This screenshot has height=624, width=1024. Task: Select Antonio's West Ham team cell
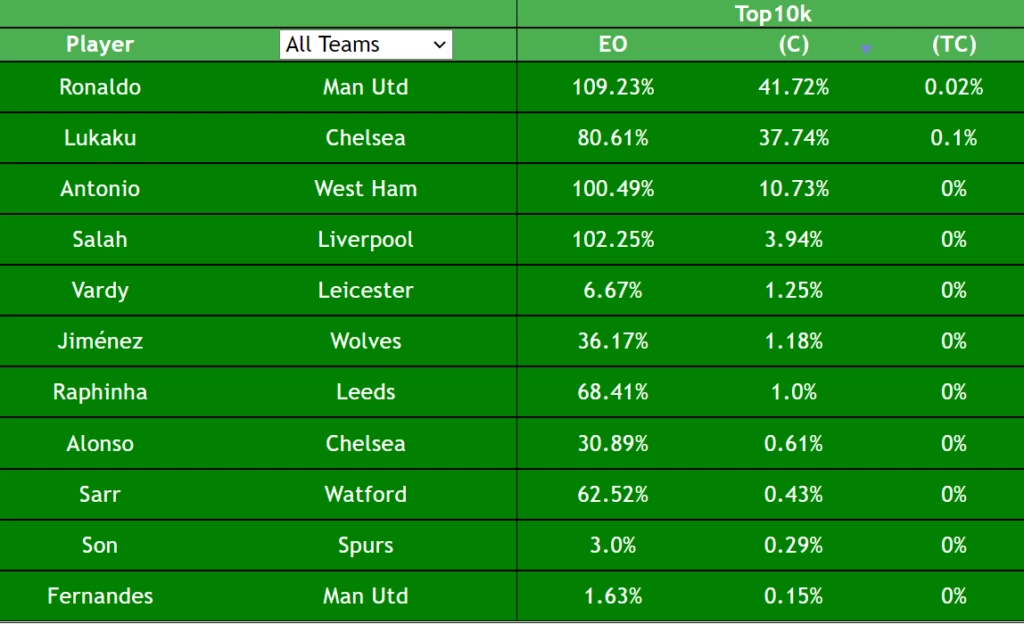pos(366,189)
